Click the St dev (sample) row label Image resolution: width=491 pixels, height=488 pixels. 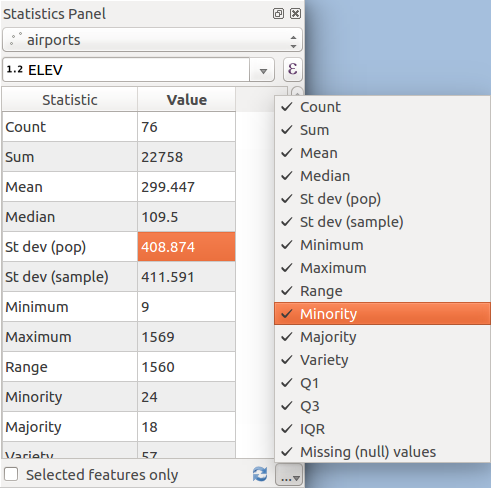point(70,277)
